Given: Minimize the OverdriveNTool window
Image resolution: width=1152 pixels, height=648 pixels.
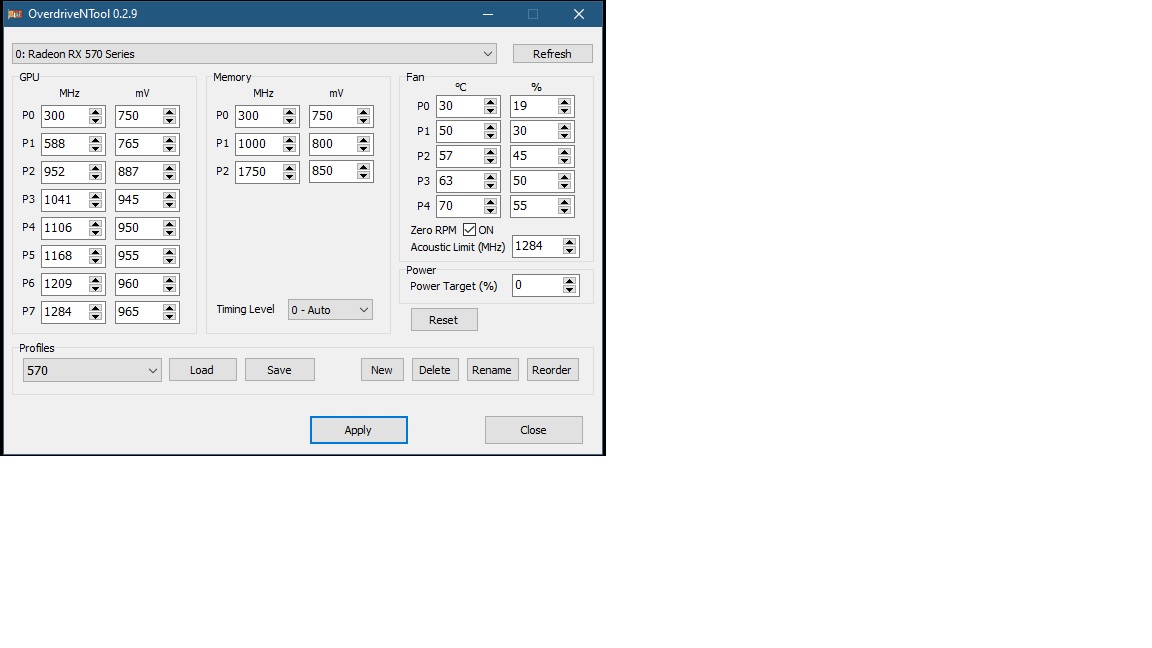Looking at the screenshot, I should coord(488,14).
